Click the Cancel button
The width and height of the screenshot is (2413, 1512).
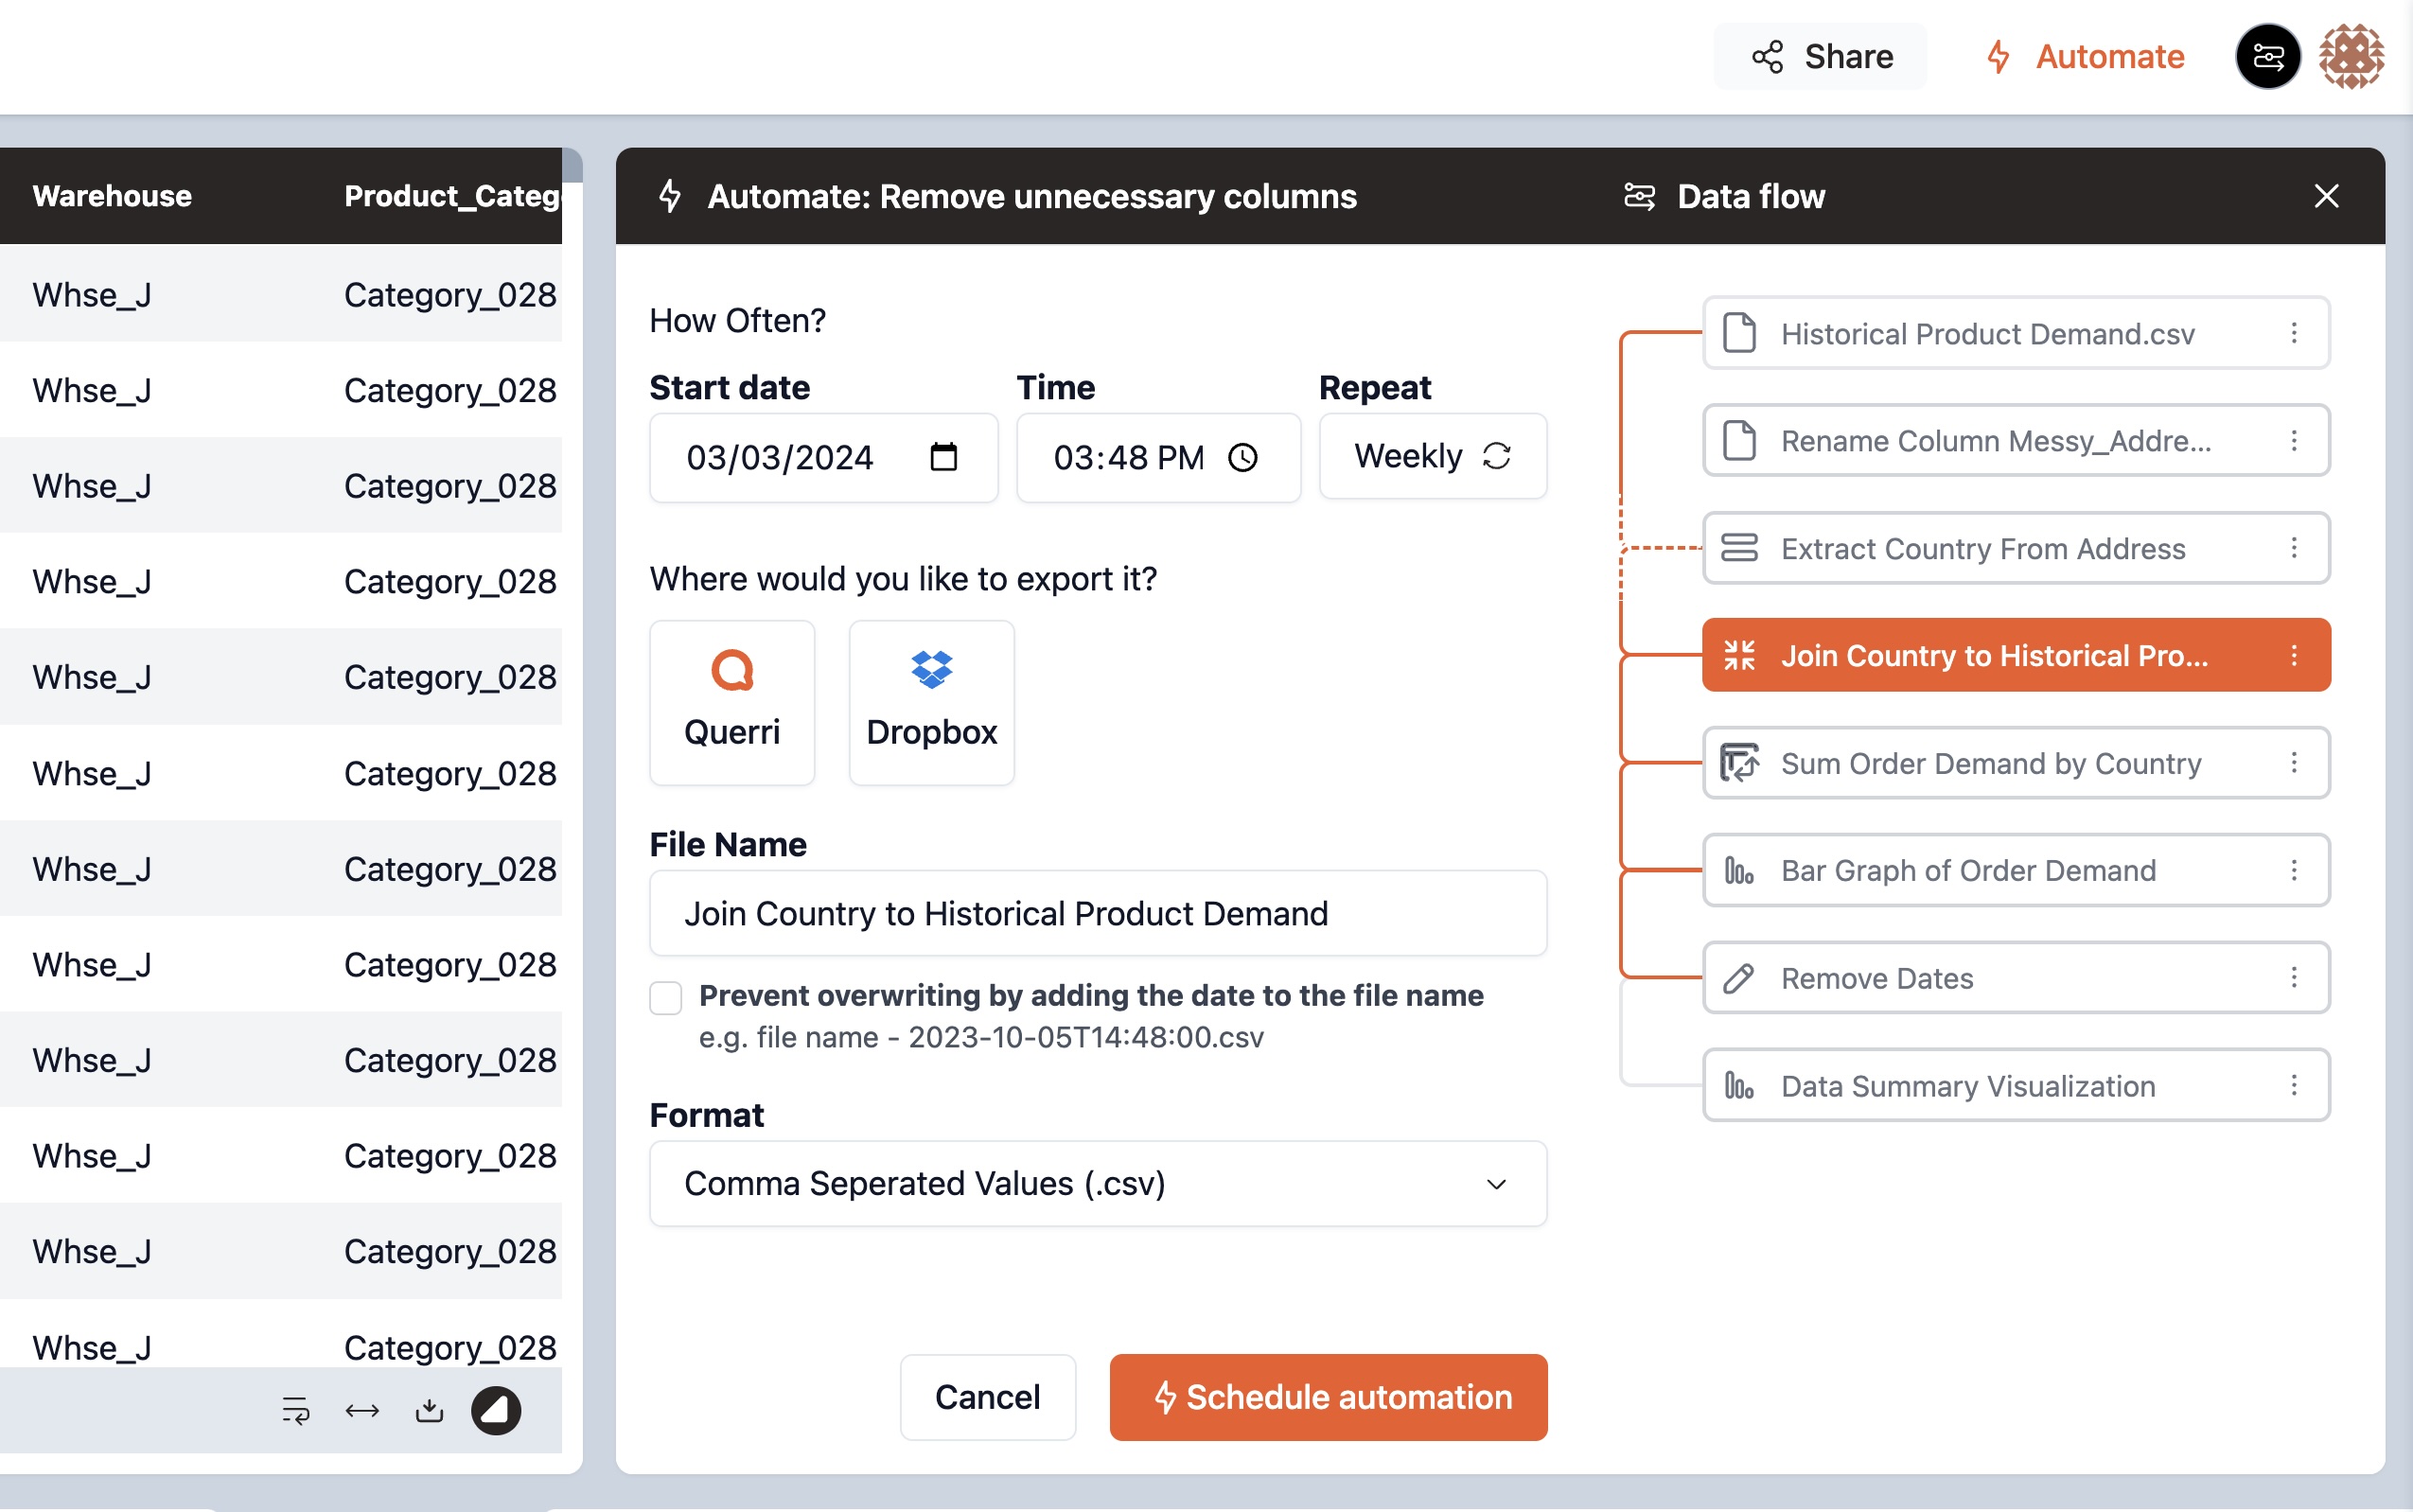point(987,1396)
